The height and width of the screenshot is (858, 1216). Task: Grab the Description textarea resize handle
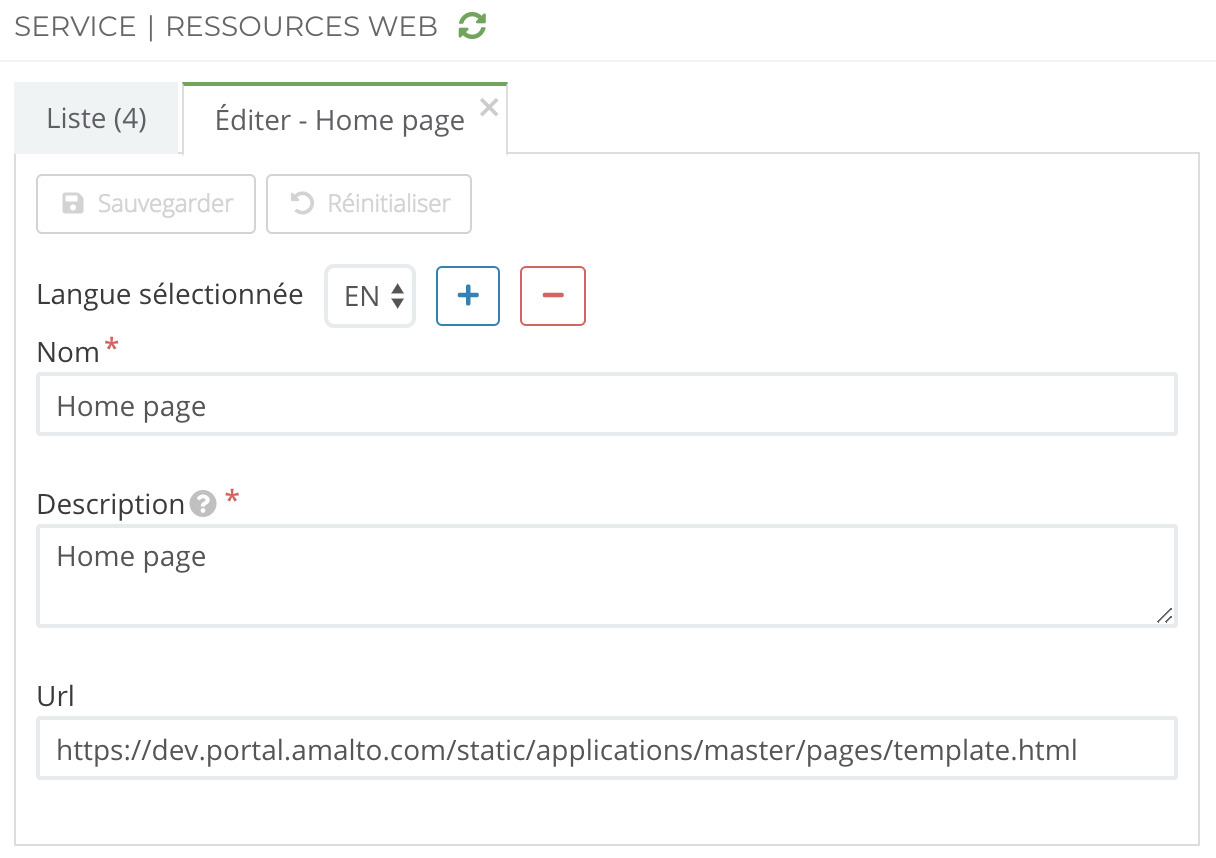pos(1164,616)
